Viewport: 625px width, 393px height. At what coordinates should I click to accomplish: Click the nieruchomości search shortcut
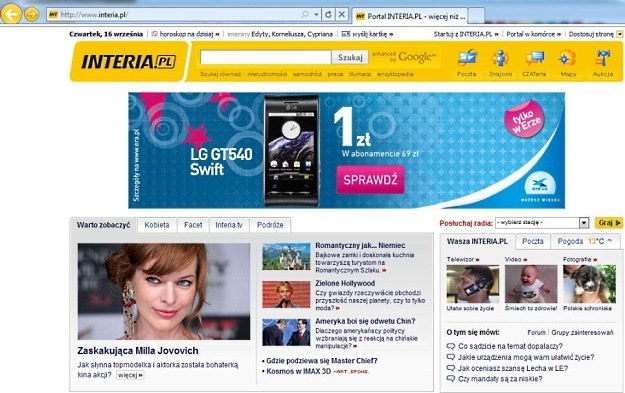[x=267, y=74]
